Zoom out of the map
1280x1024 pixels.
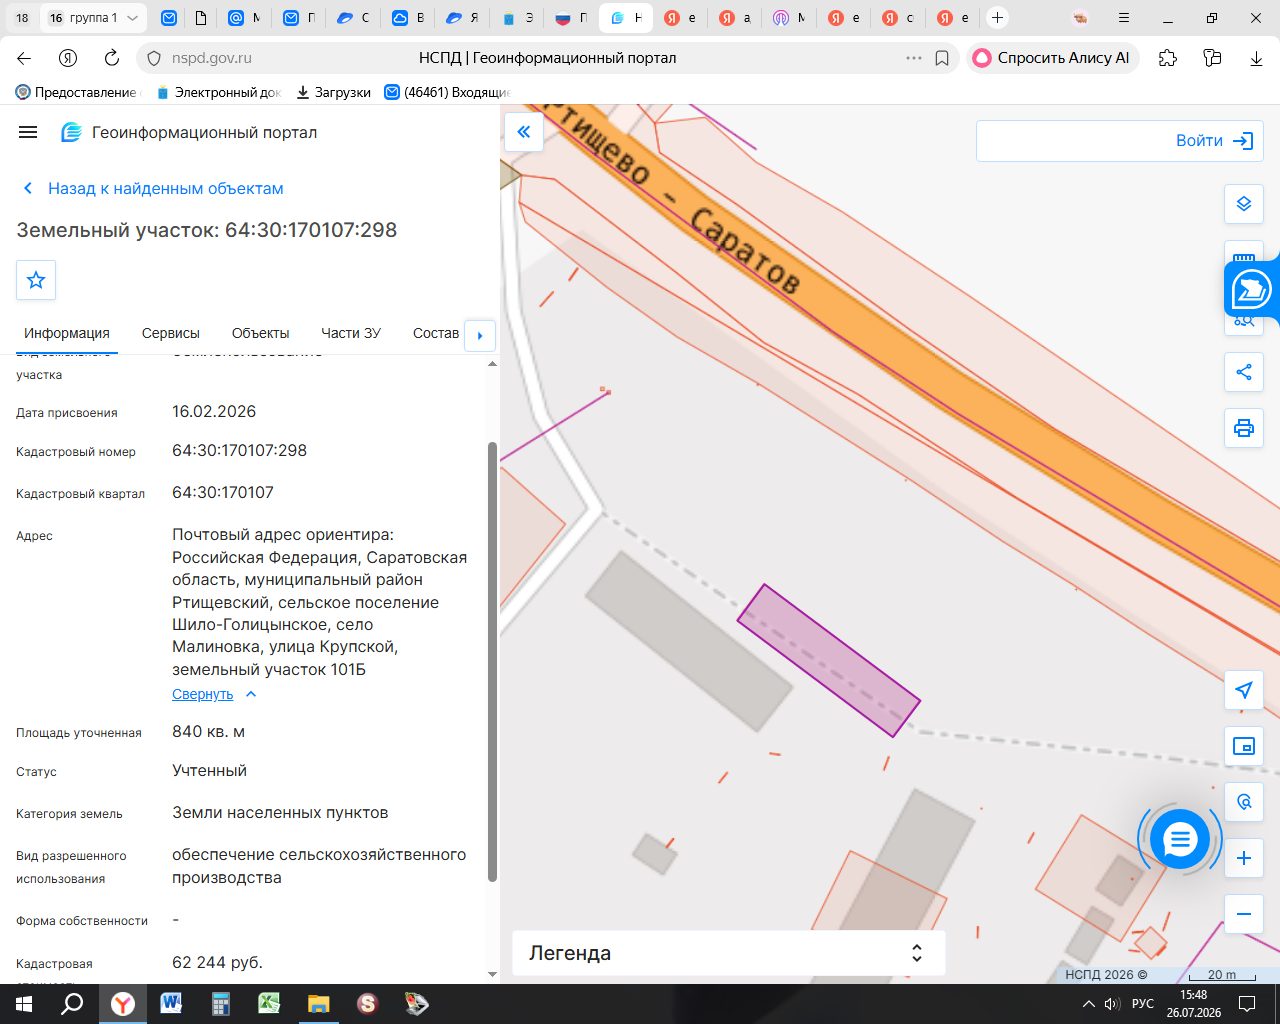click(1244, 914)
